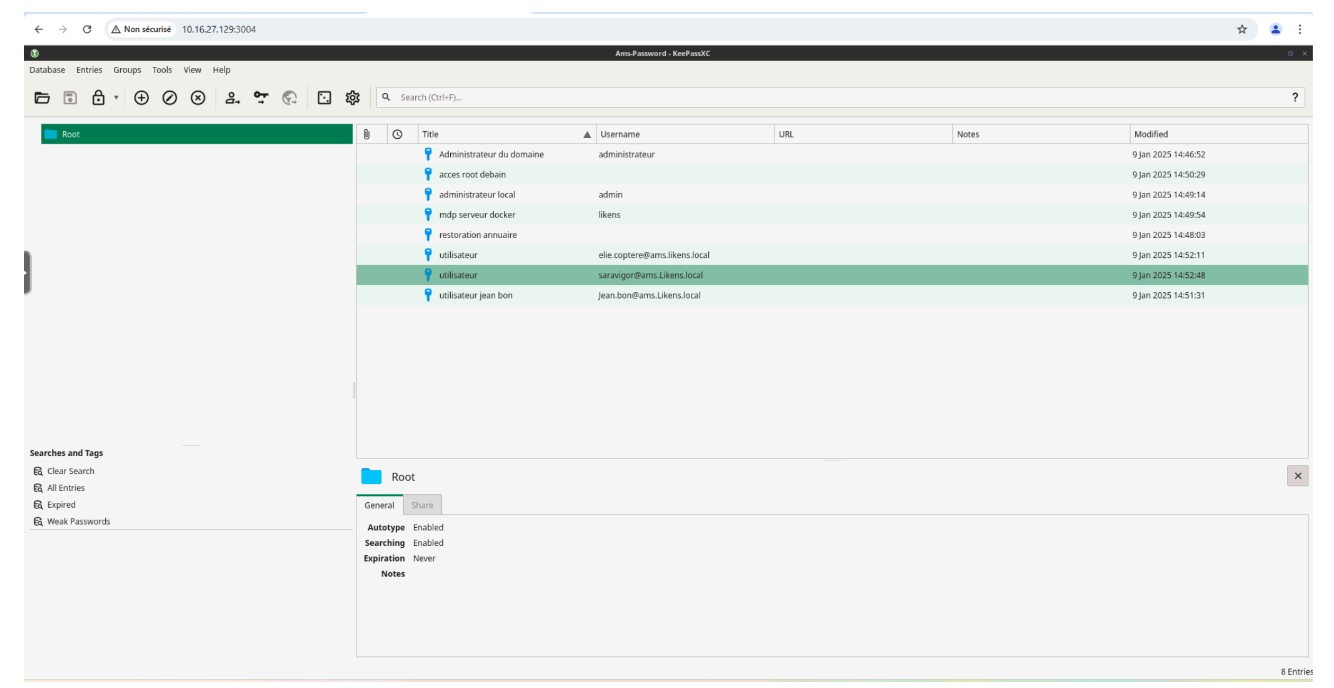Copy username using the person icon
Viewport: 1334px width, 688px height.
tap(232, 98)
